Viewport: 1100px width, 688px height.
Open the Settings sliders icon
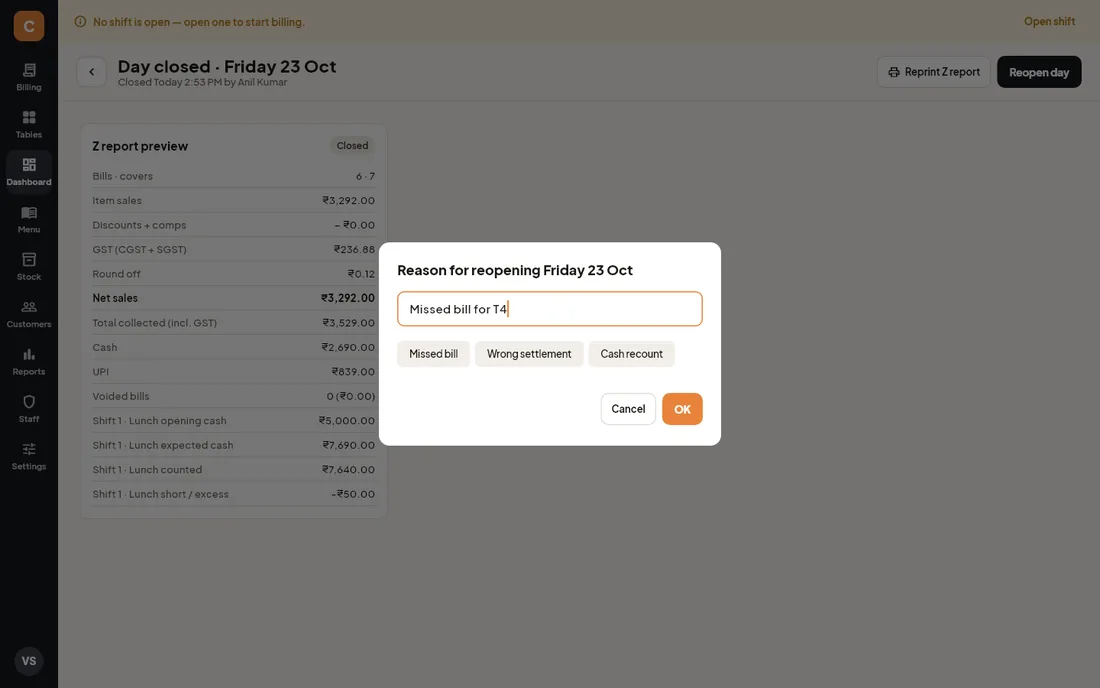29,449
